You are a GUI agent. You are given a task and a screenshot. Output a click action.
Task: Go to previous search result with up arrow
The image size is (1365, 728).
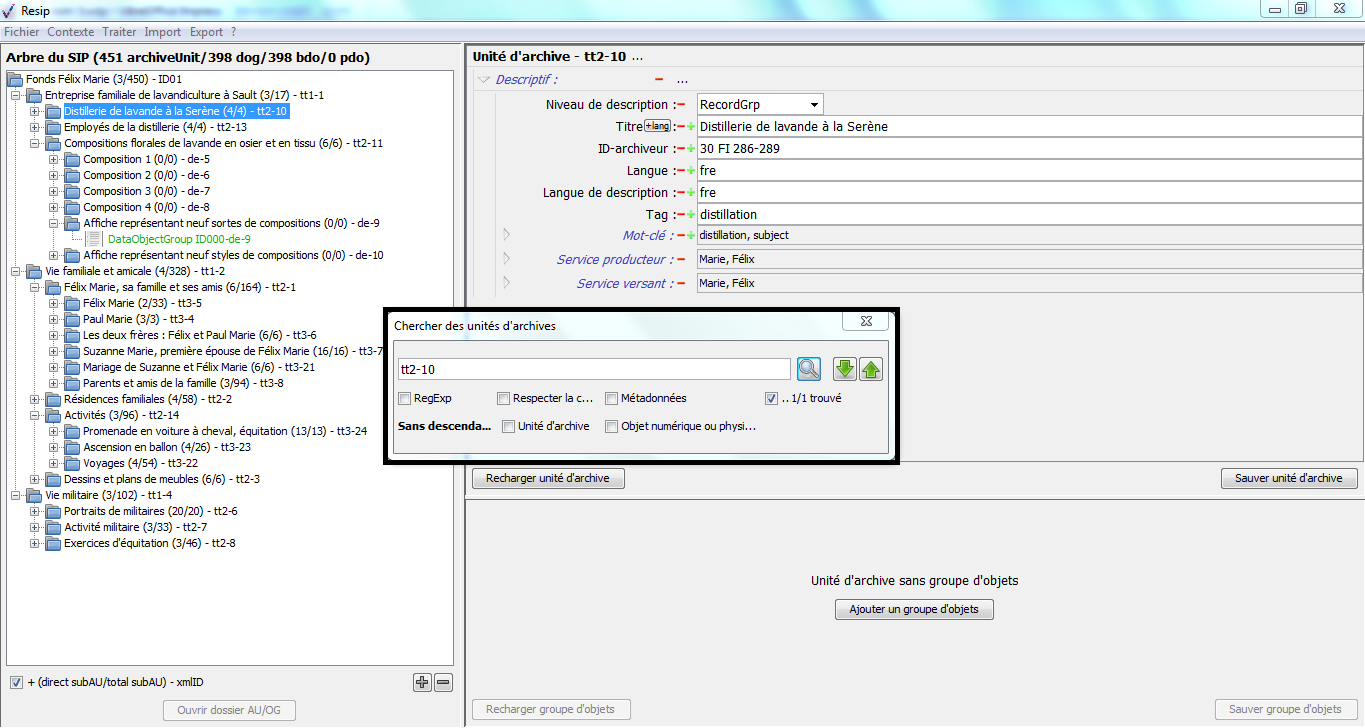871,369
